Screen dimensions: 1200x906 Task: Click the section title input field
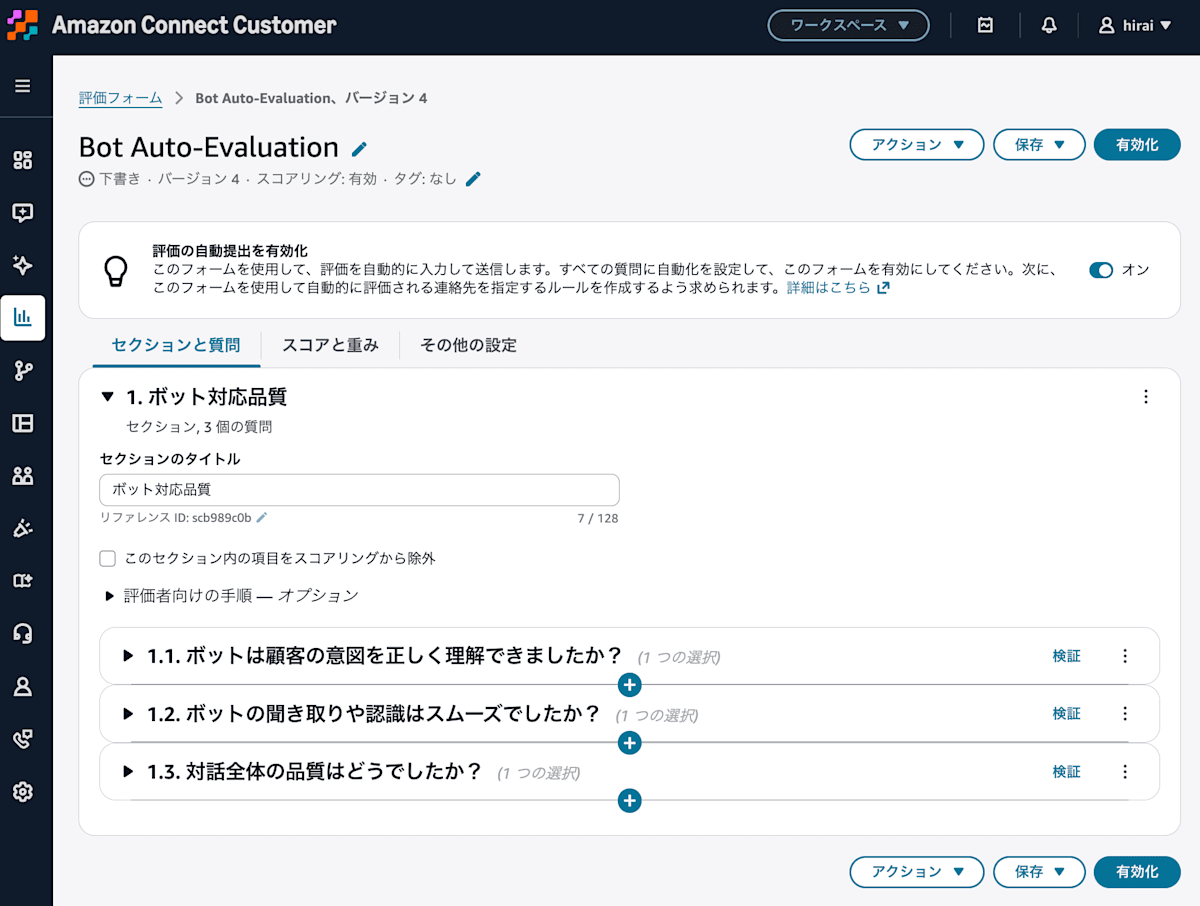360,490
